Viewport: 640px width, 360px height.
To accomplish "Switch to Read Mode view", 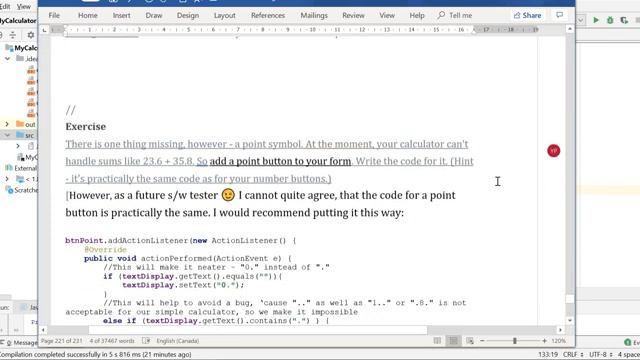I will (x=437, y=341).
